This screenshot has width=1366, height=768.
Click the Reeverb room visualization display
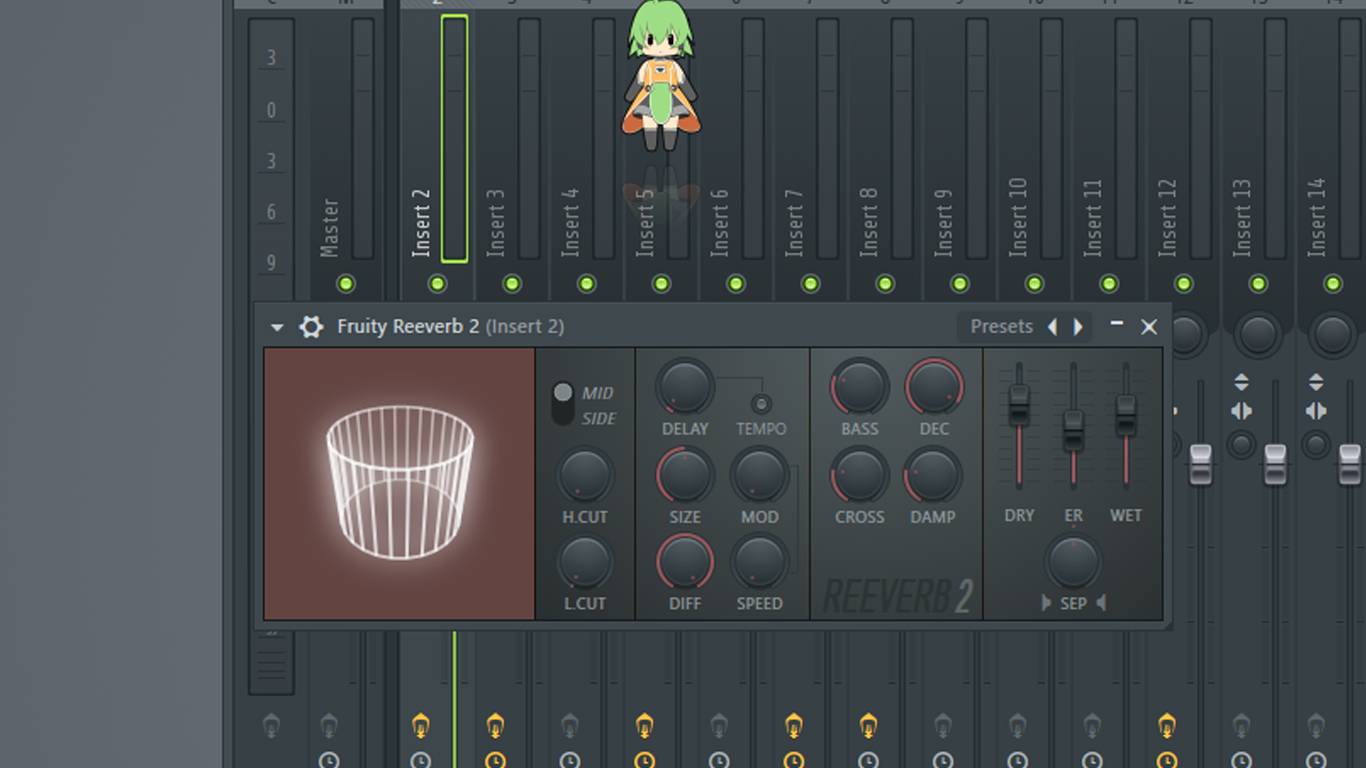point(399,484)
